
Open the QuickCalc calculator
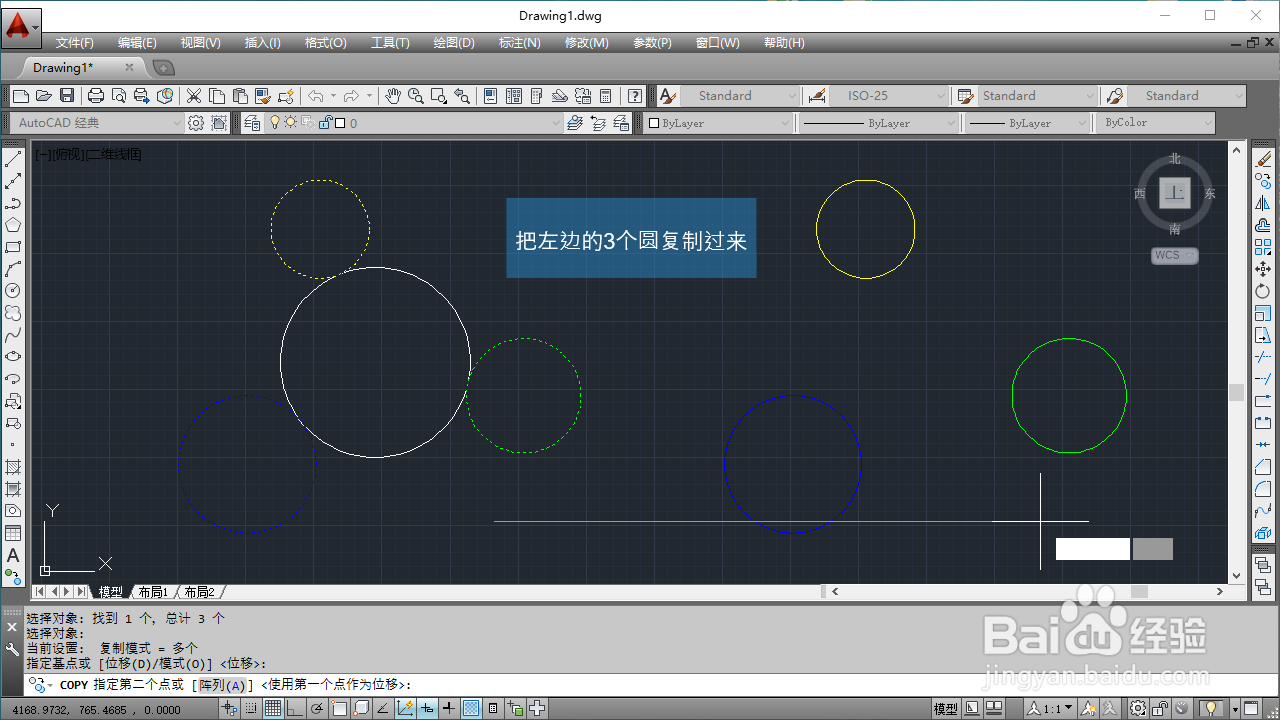(x=605, y=96)
